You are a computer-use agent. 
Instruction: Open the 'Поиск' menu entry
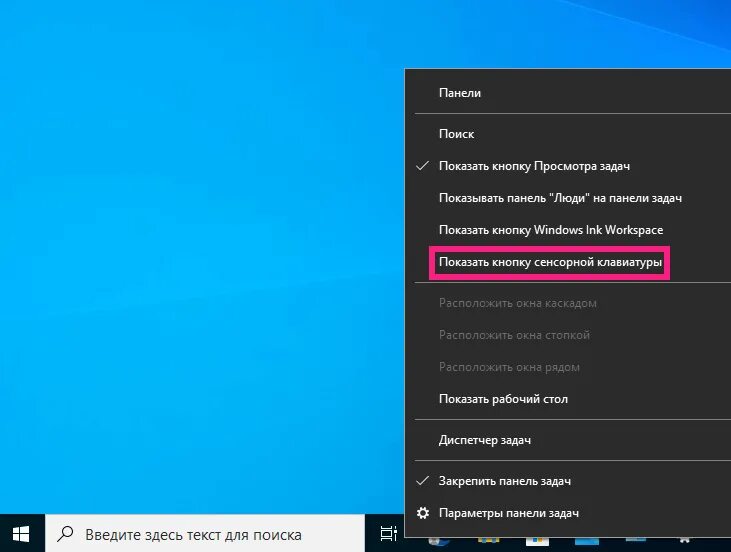(569, 134)
